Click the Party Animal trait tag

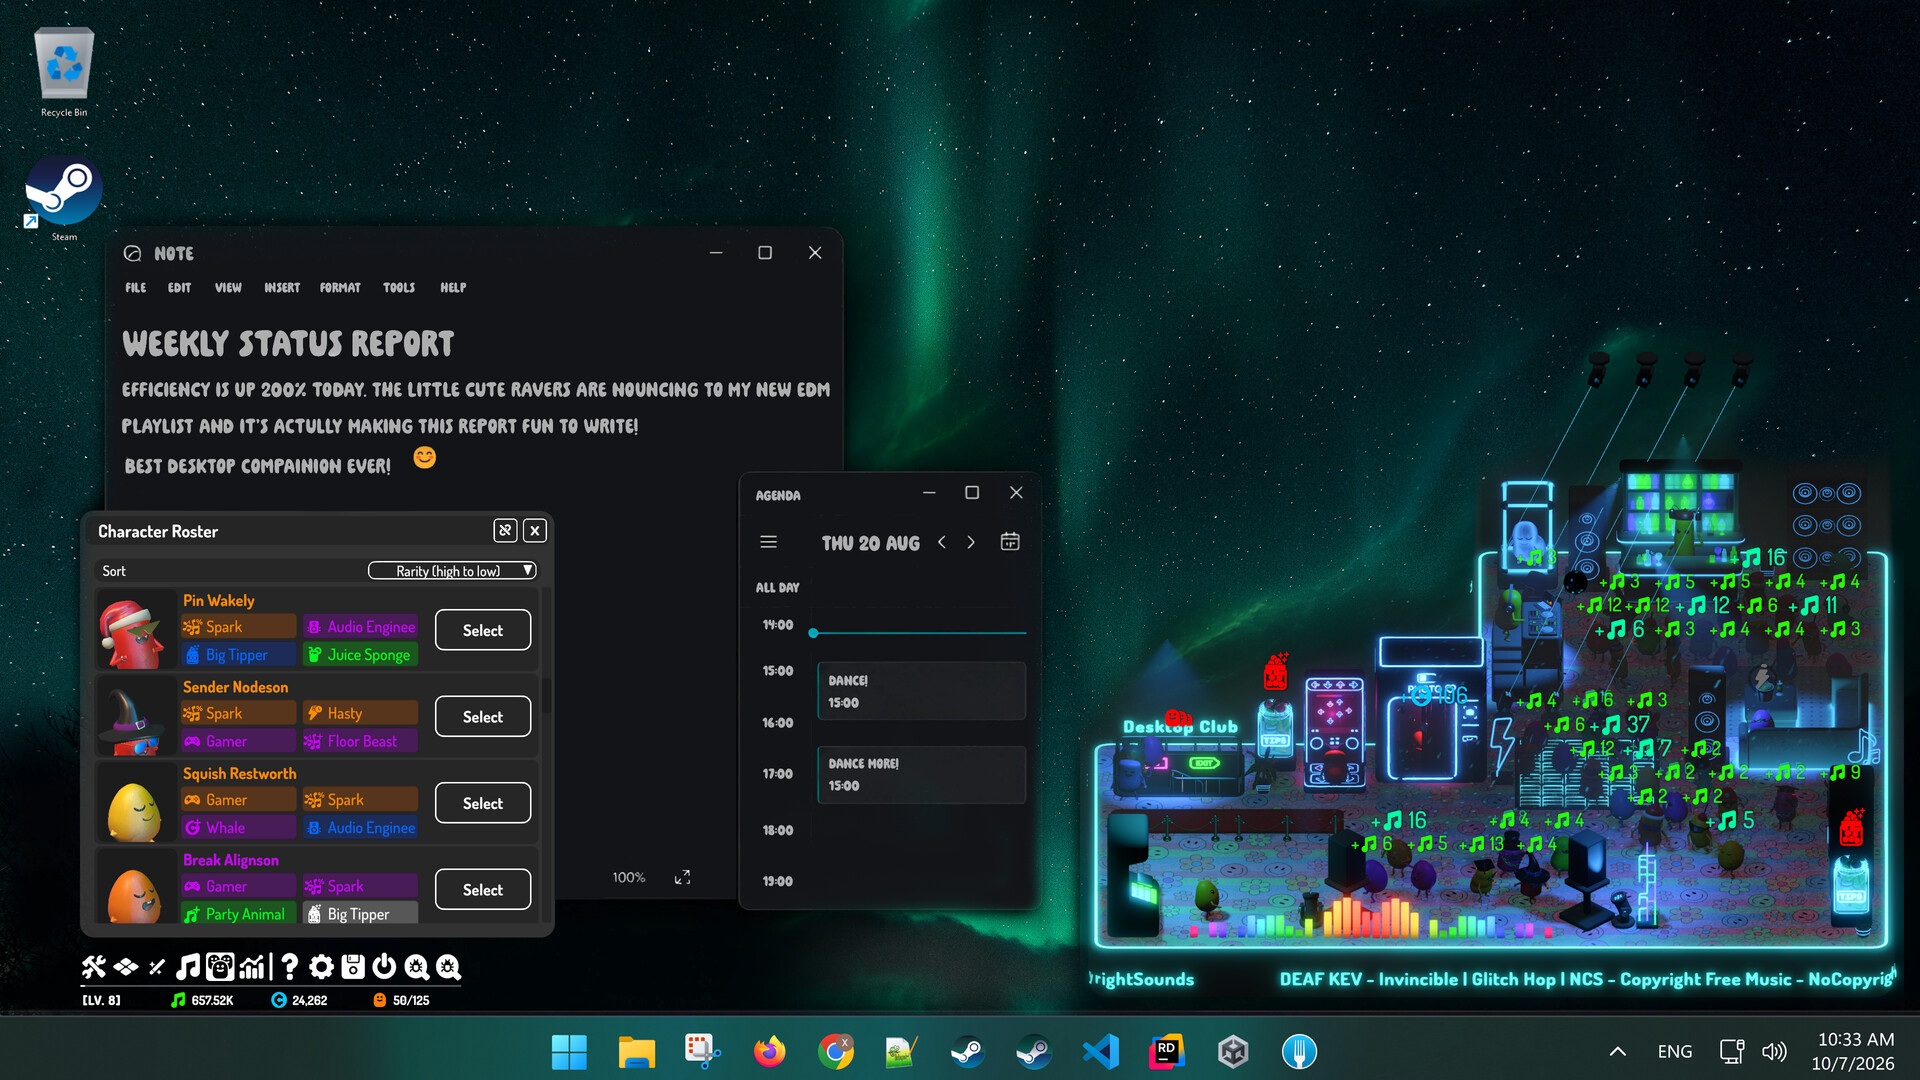point(238,914)
